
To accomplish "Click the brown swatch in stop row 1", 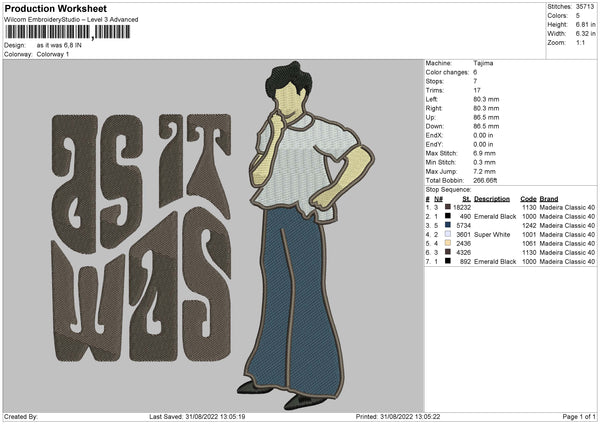I will click(x=448, y=207).
